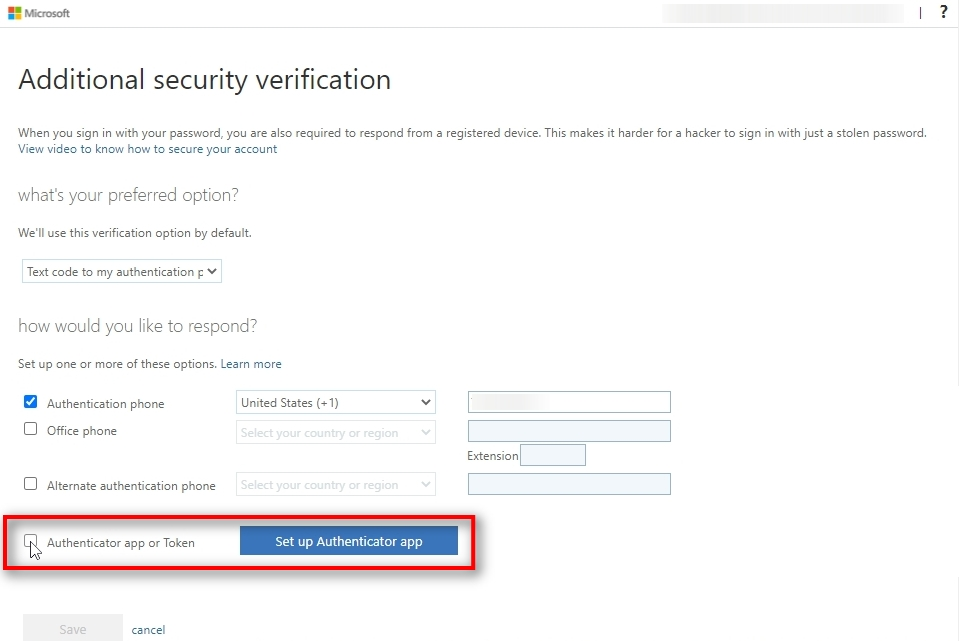Open the Office phone country dropdown
The height and width of the screenshot is (641, 959).
point(336,432)
